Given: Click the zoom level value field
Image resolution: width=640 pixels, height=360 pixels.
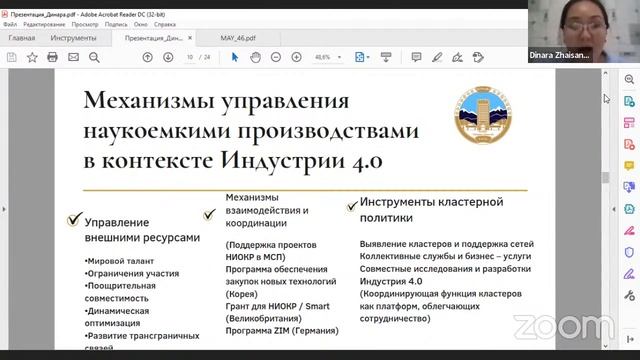Looking at the screenshot, I should (322, 57).
